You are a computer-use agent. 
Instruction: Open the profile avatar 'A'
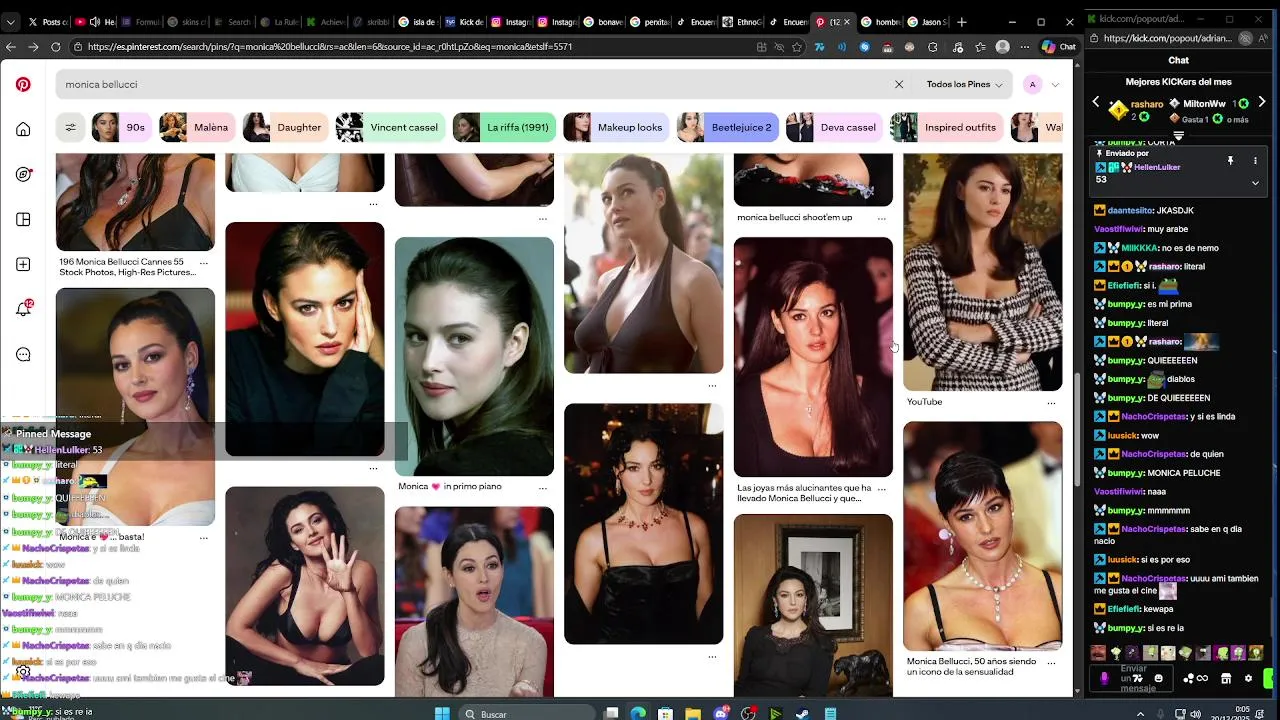(x=1032, y=85)
